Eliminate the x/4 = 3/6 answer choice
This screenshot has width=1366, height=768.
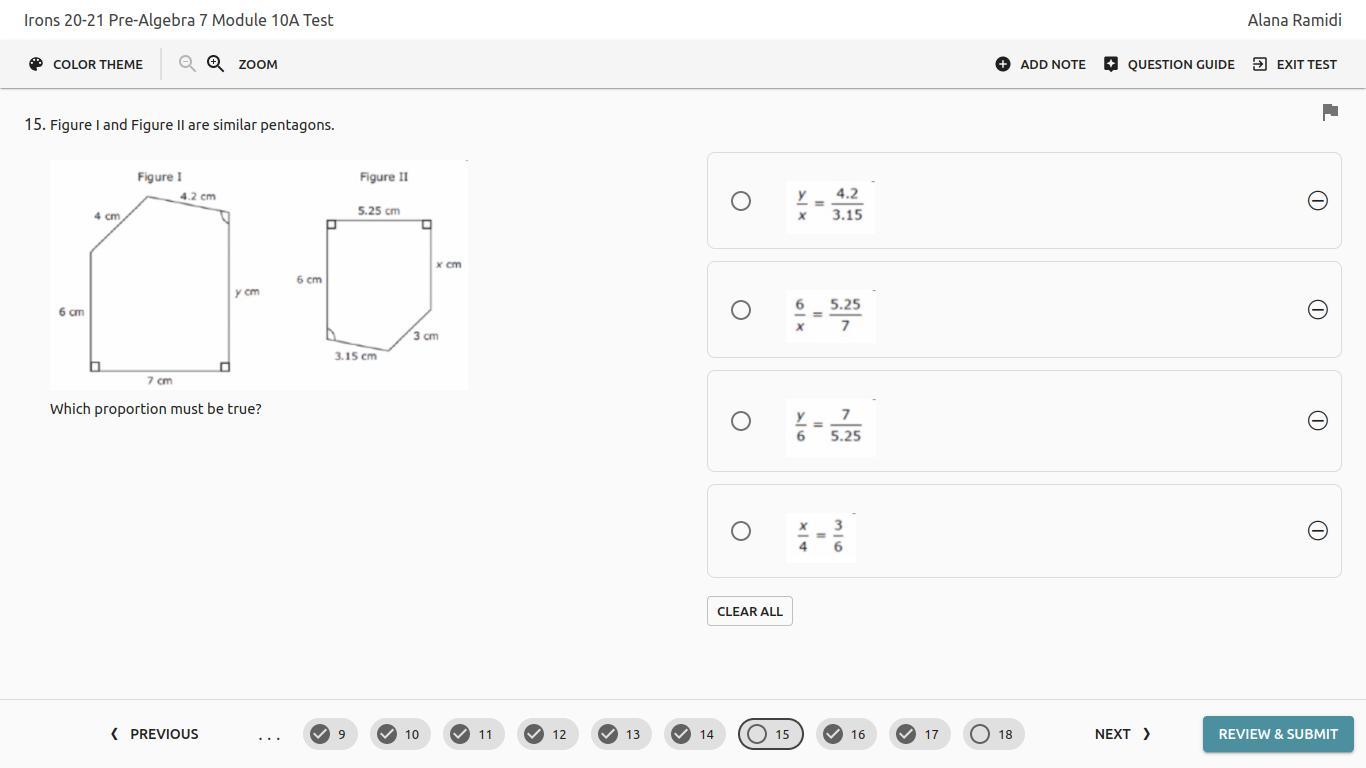pyautogui.click(x=1317, y=531)
